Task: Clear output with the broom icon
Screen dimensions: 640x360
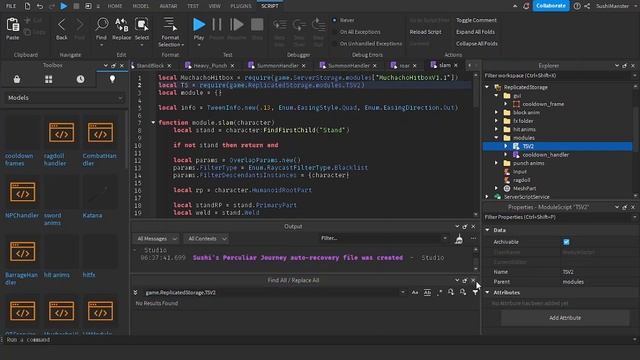Action: click(x=459, y=239)
